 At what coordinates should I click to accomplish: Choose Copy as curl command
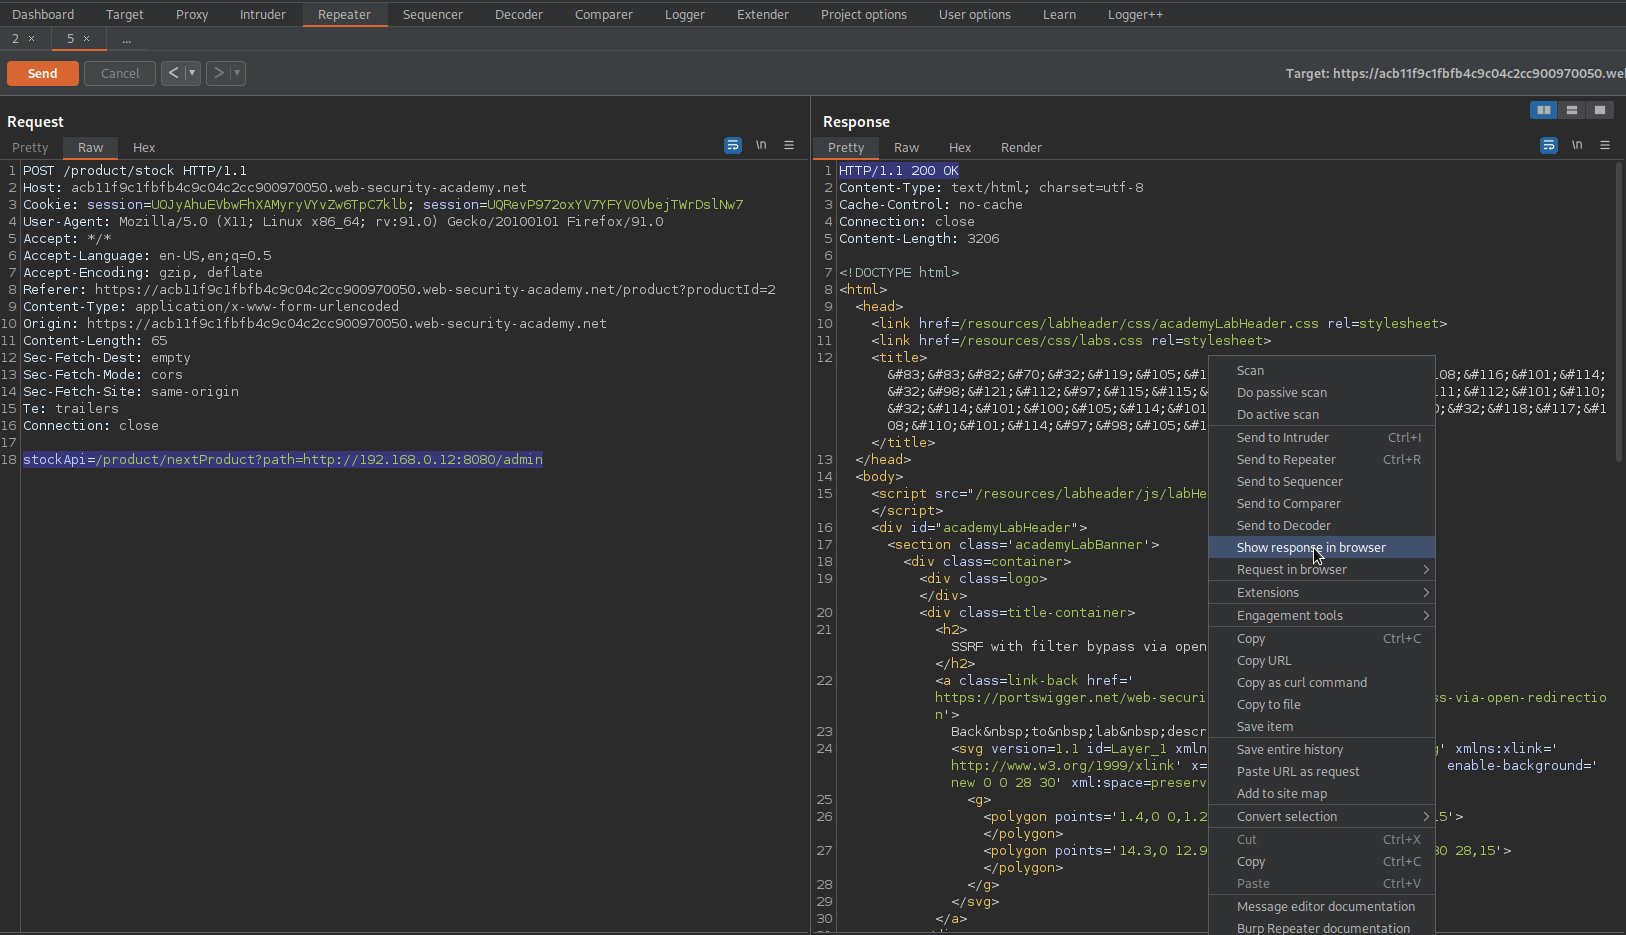(1322, 682)
